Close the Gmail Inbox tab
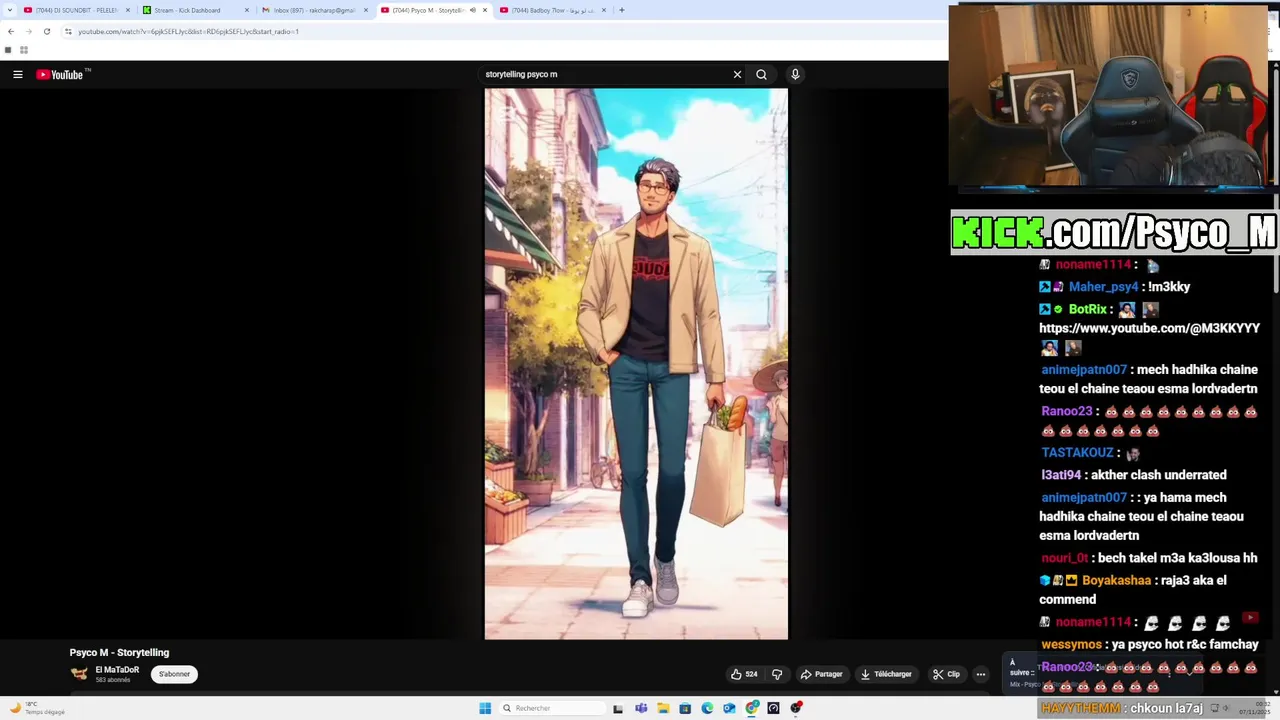 (x=366, y=10)
